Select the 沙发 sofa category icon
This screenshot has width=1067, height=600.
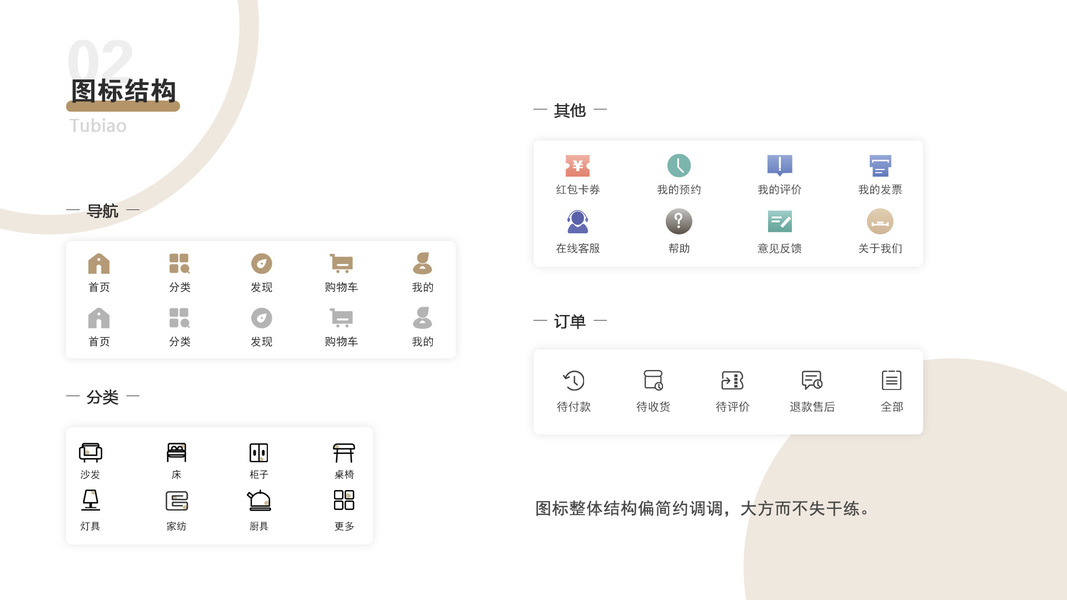pos(91,452)
